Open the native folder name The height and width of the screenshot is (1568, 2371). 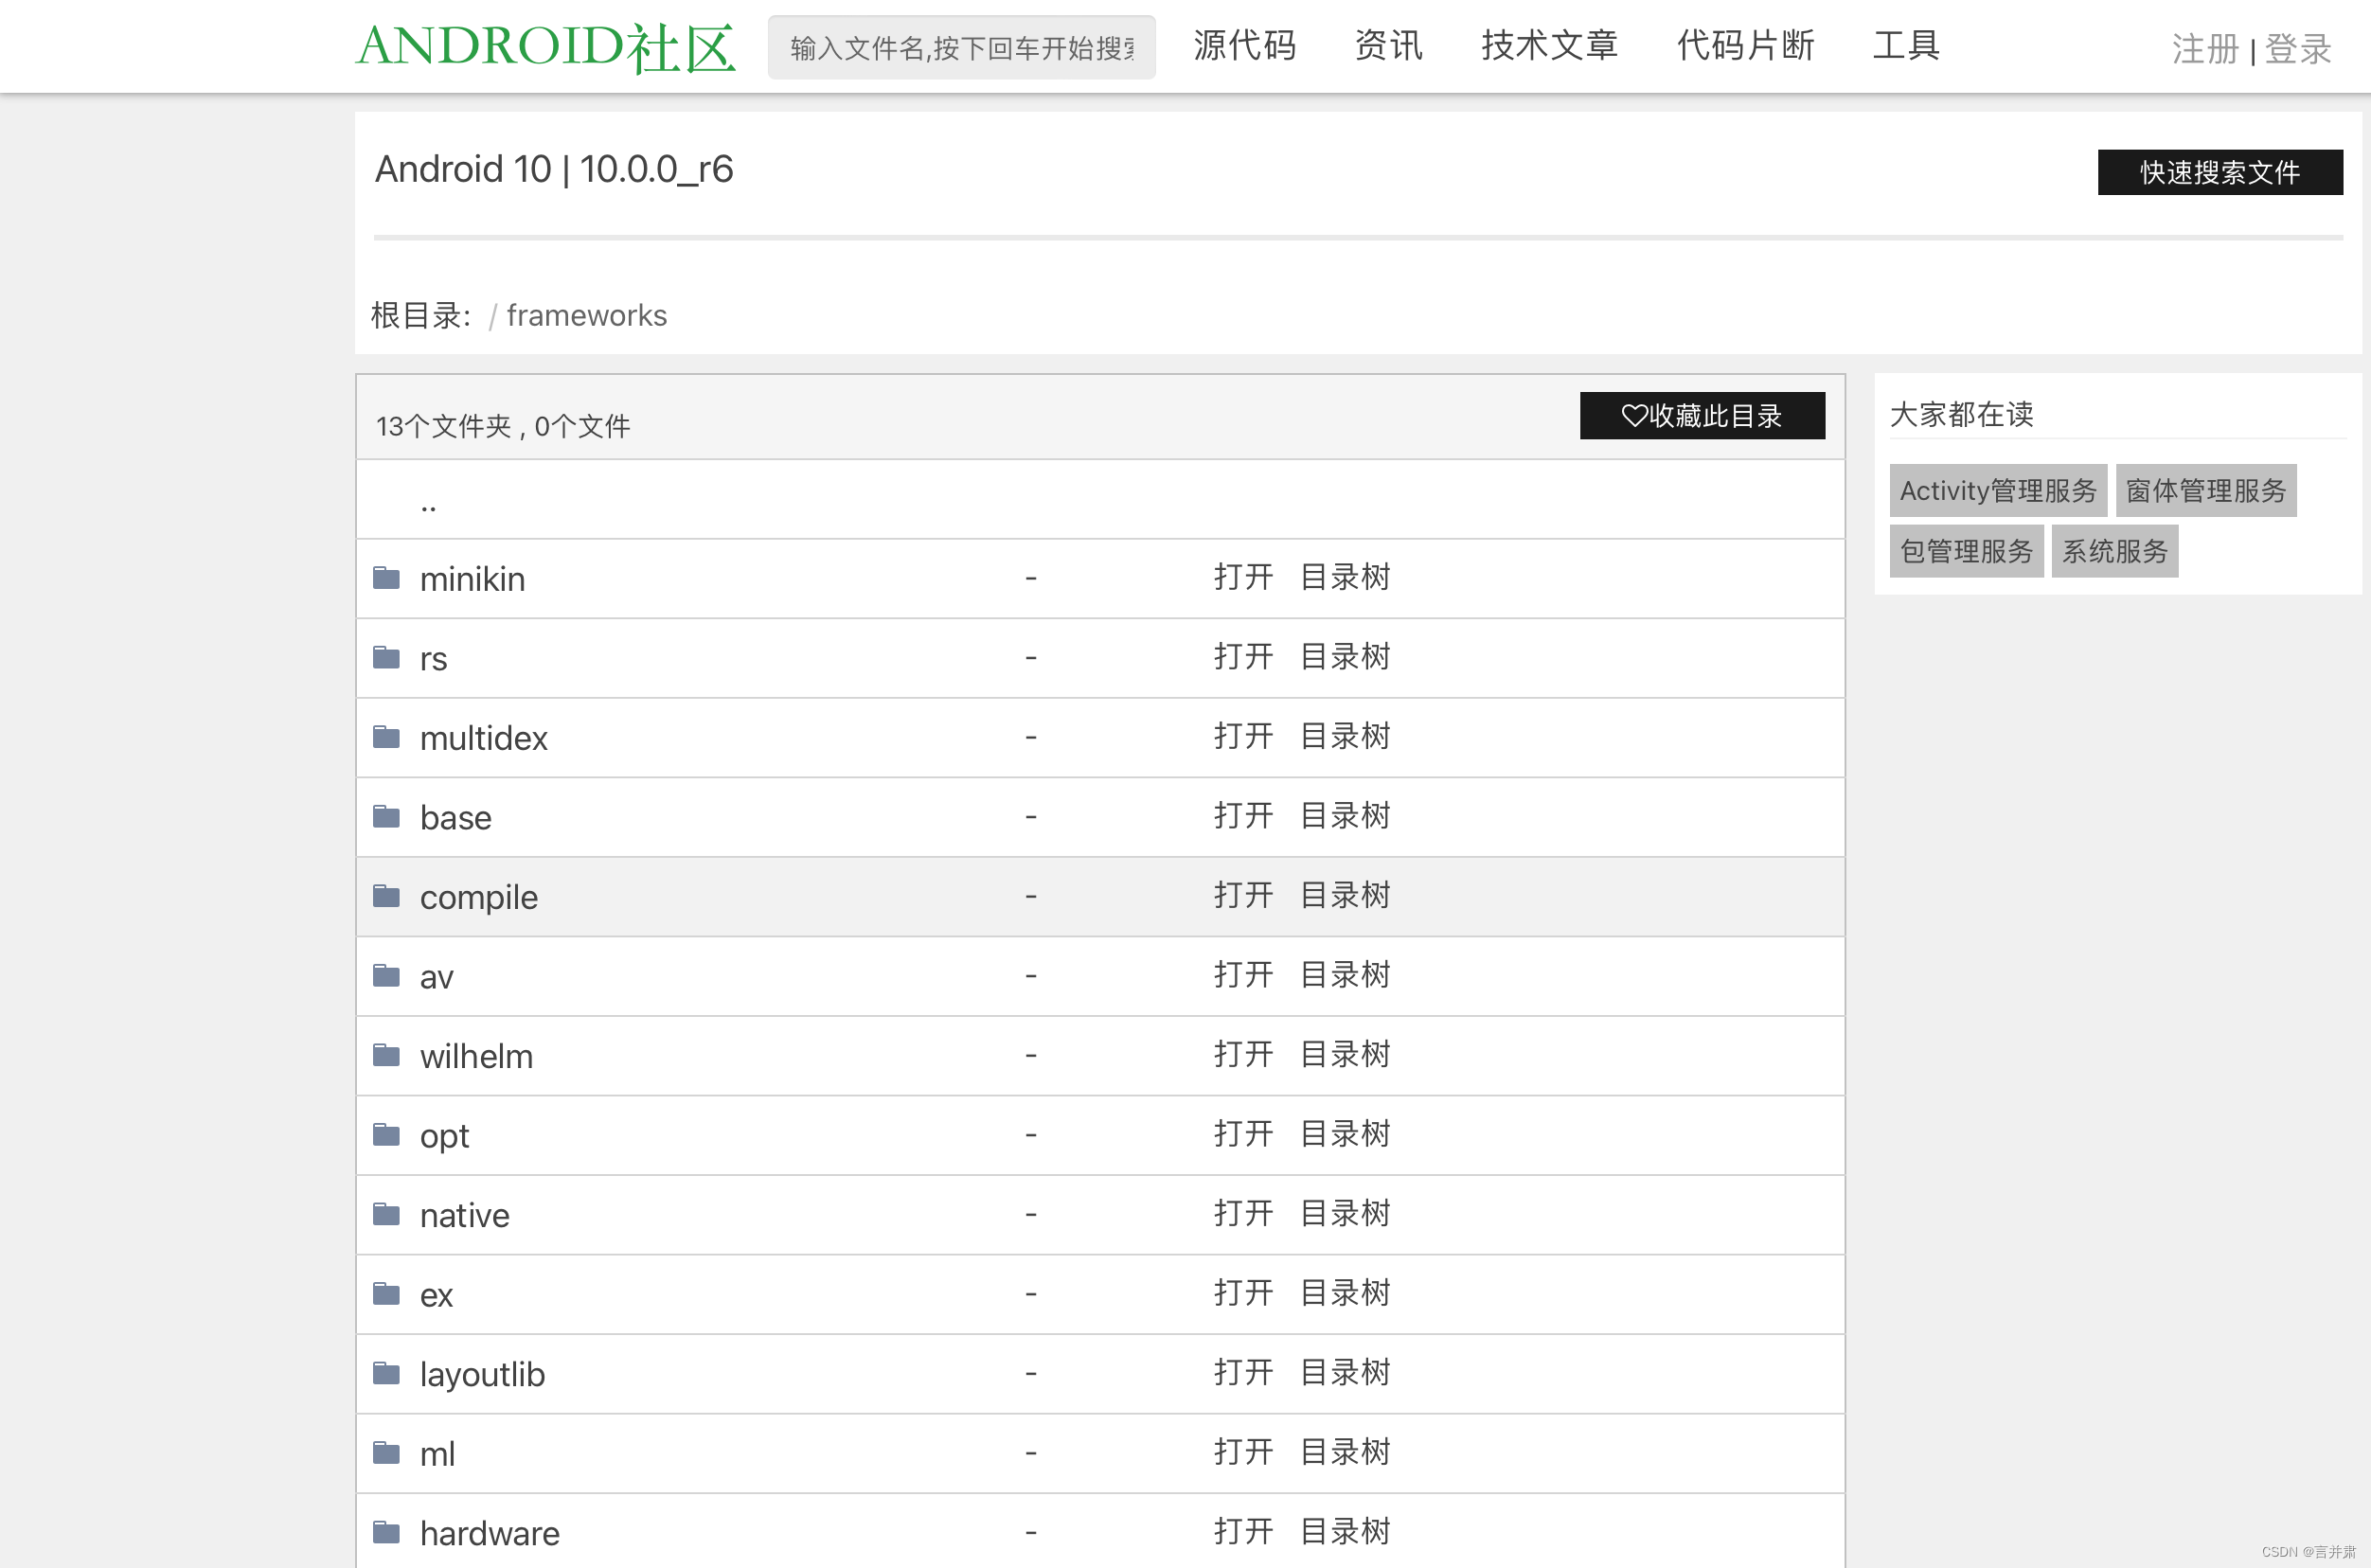coord(464,1215)
